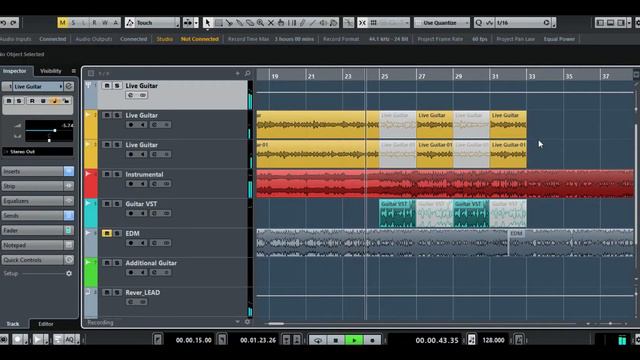The width and height of the screenshot is (640, 360).
Task: Expand the Recording zone dropdown below track list
Action: [x=238, y=322]
